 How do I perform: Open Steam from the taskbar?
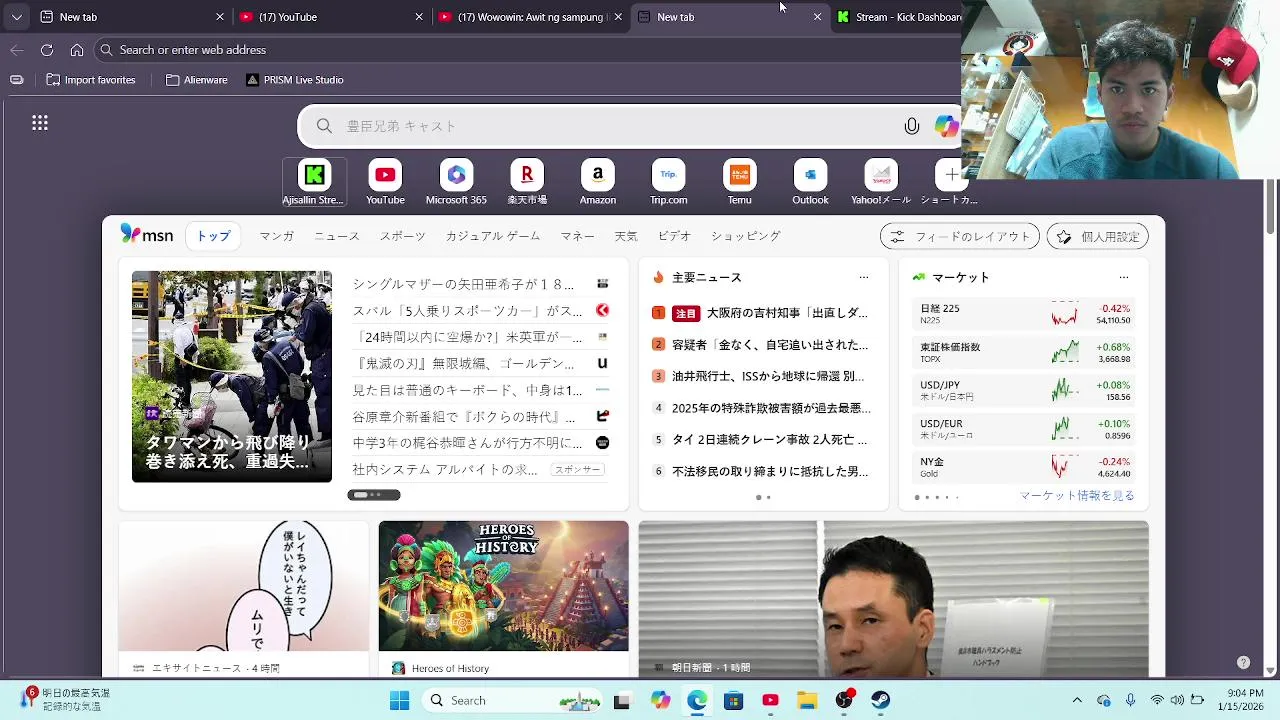tap(881, 700)
